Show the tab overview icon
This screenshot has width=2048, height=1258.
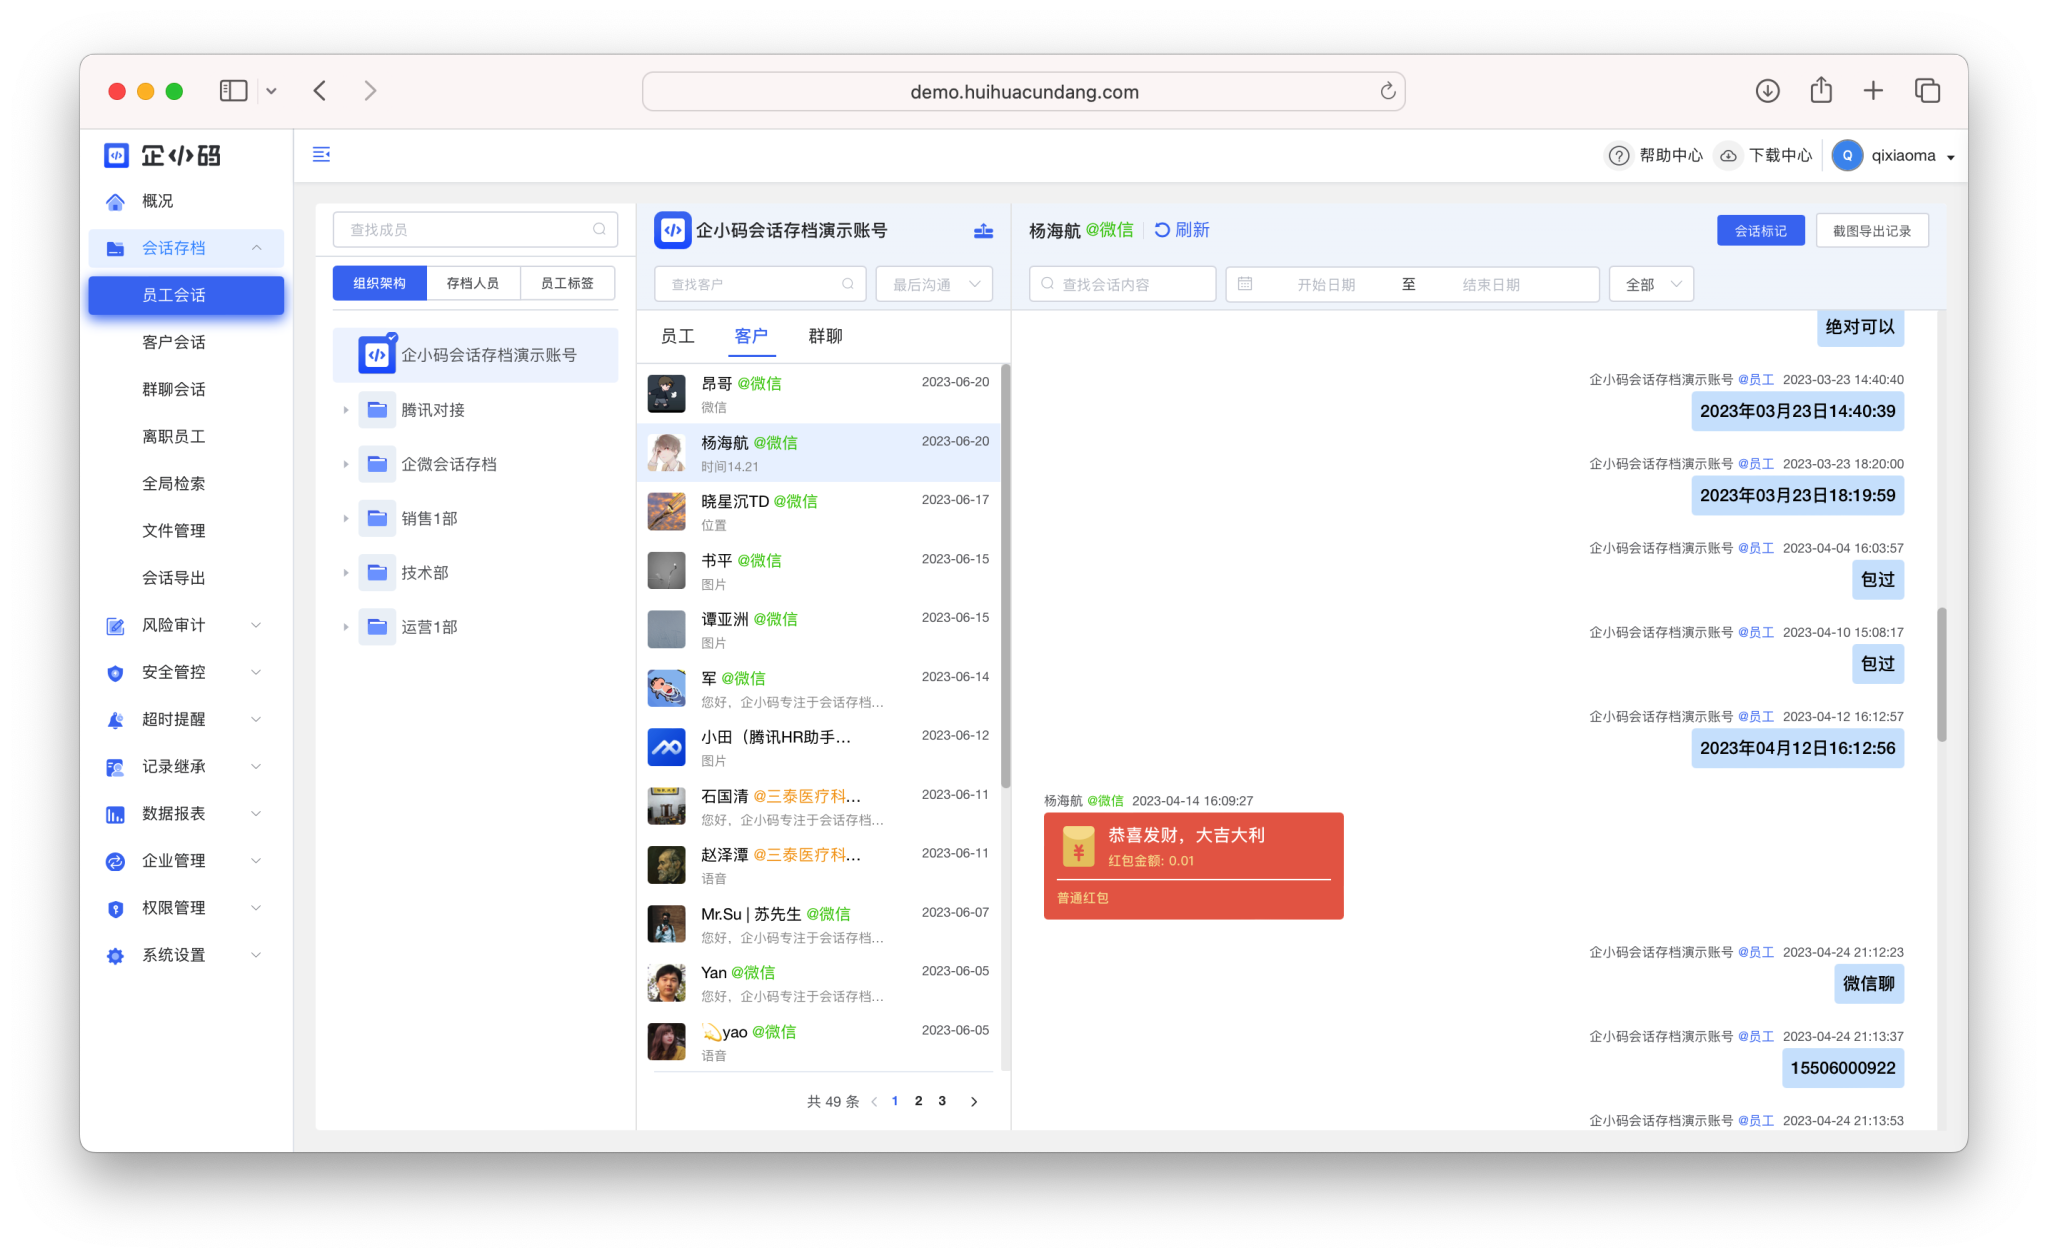[1927, 91]
